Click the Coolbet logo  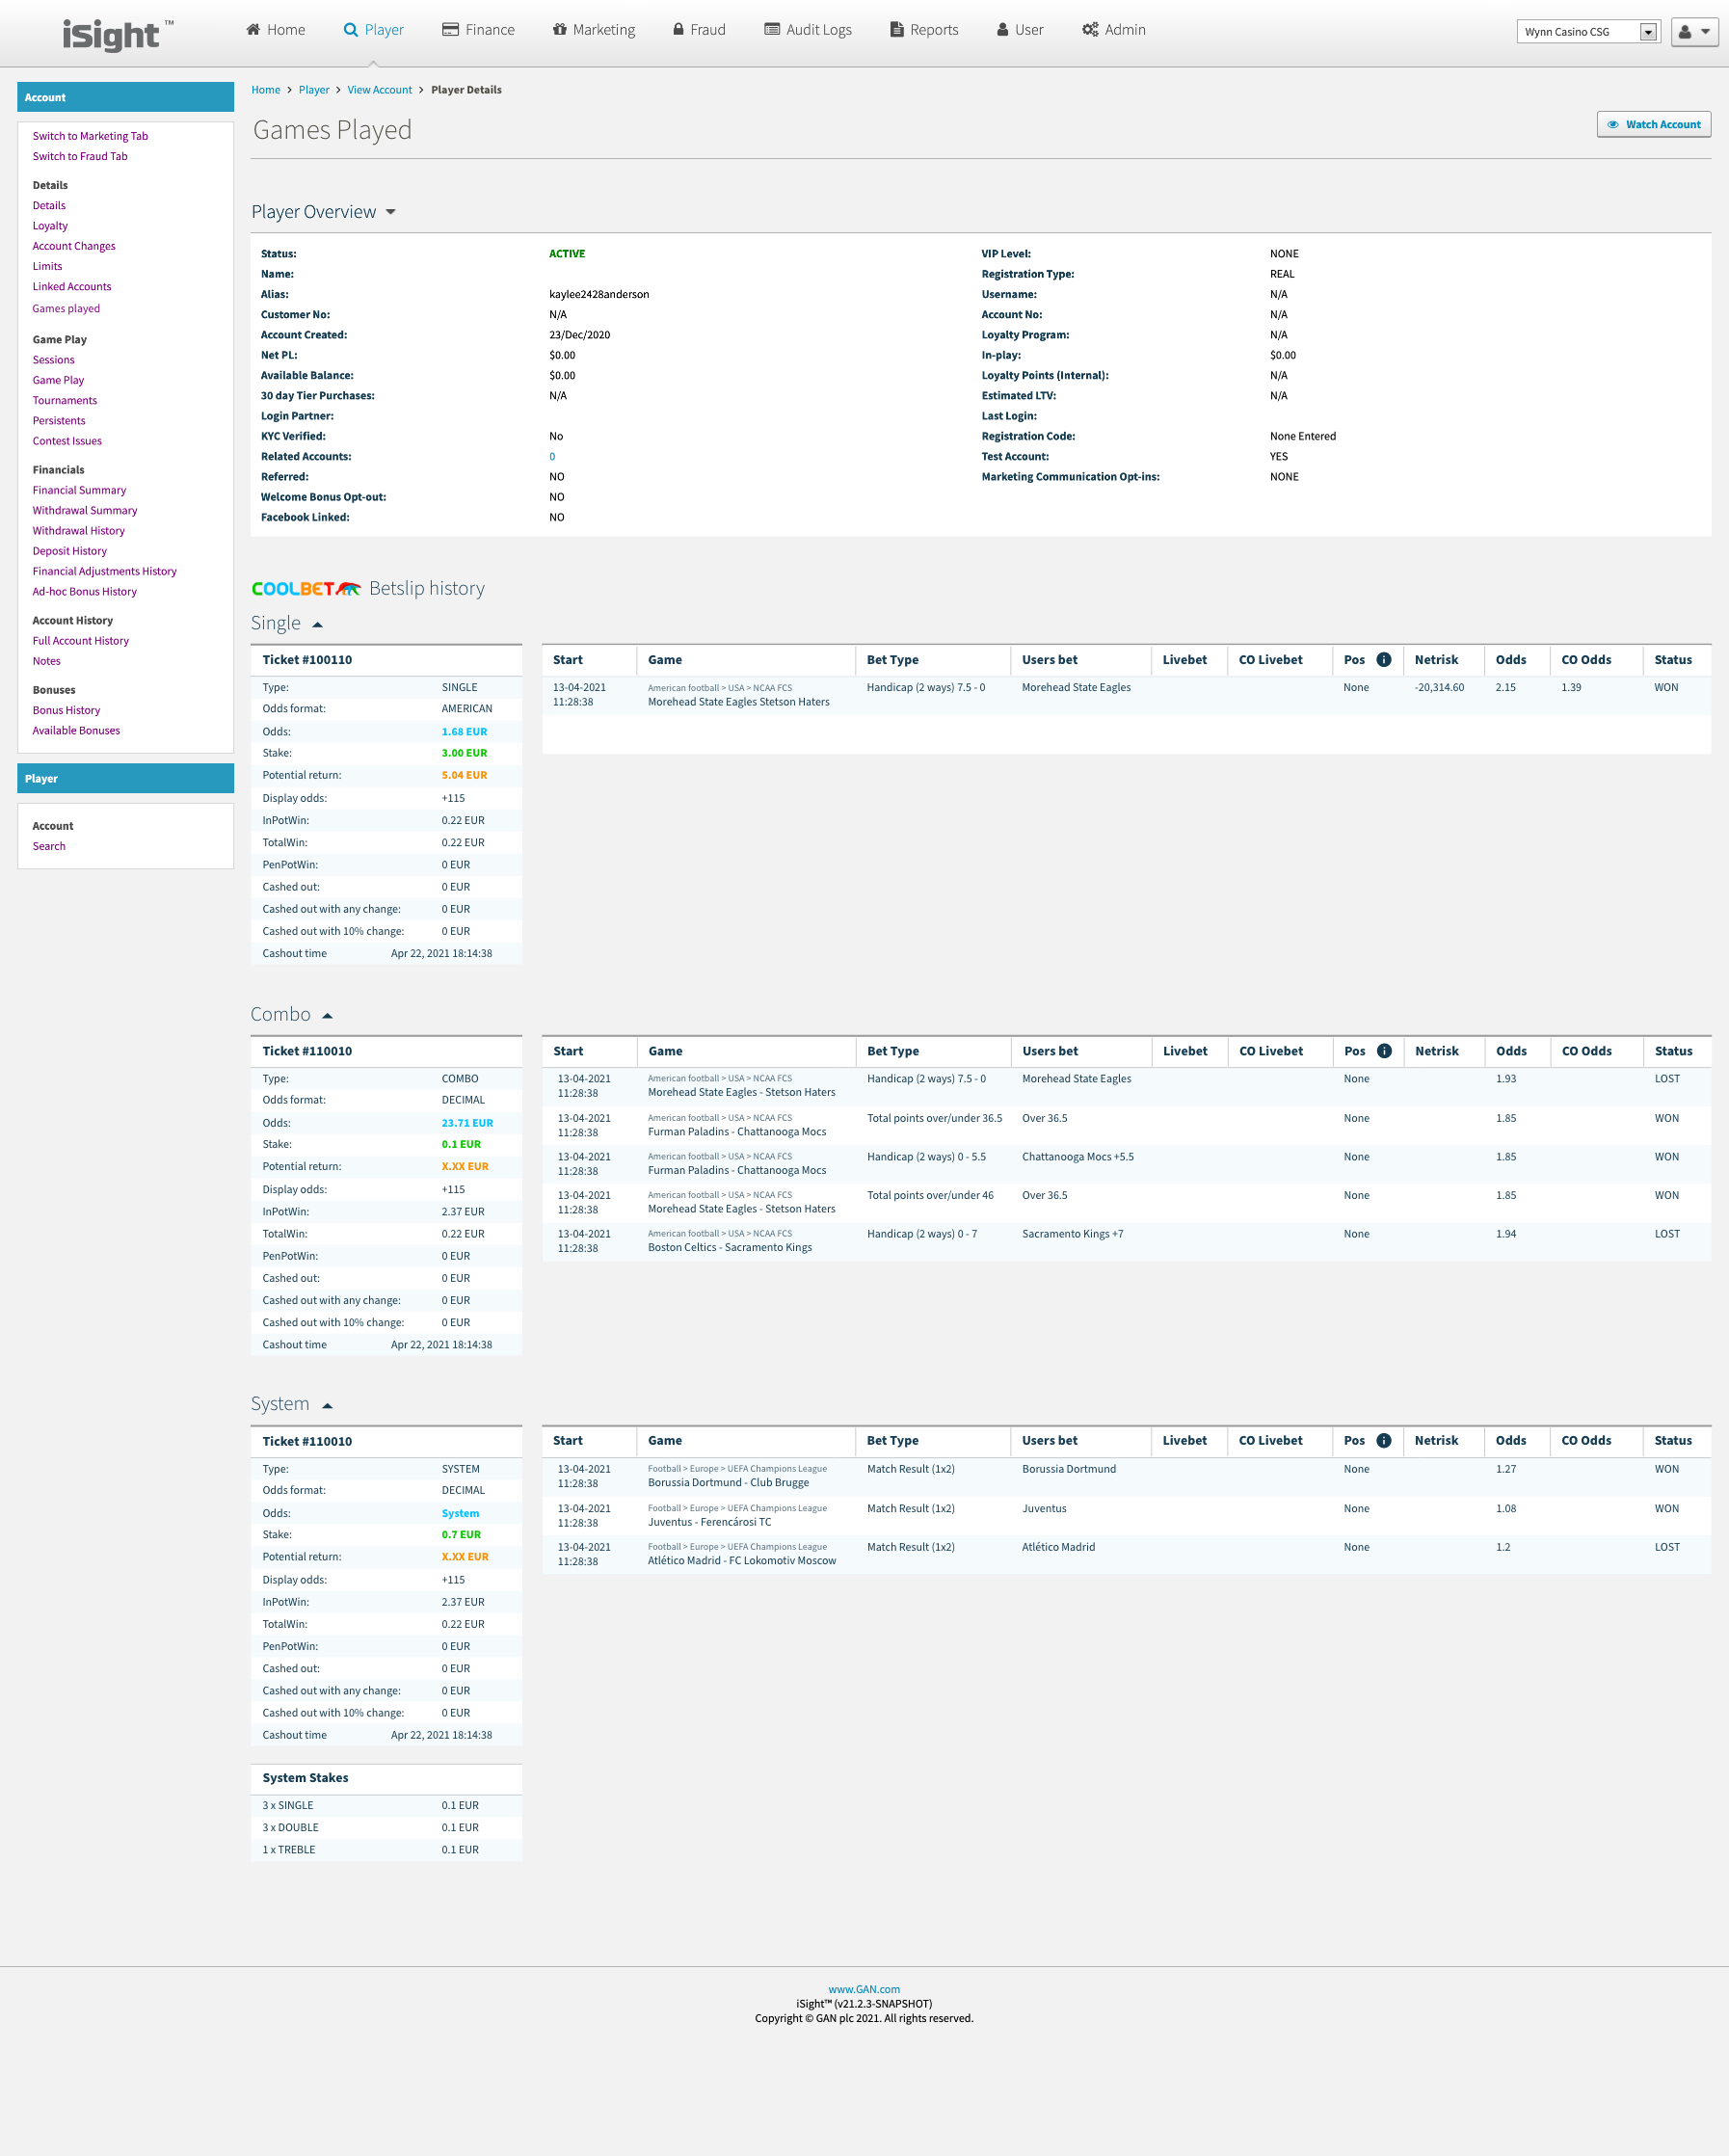(x=305, y=589)
